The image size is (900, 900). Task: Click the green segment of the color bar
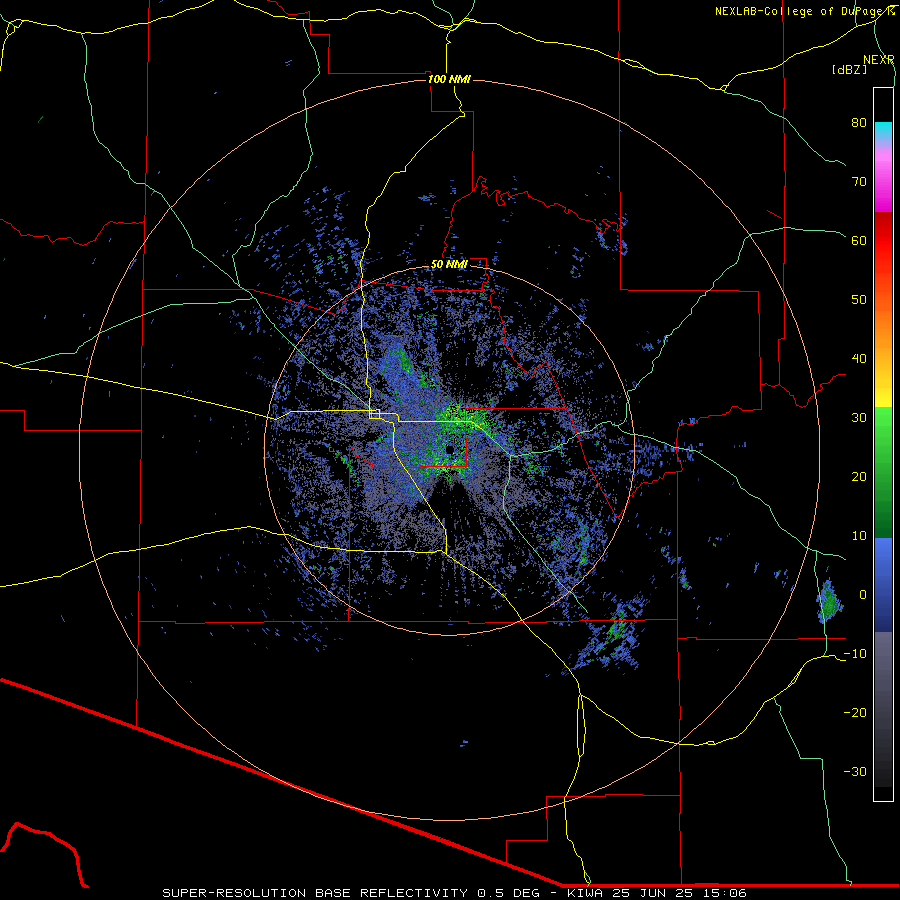point(883,472)
